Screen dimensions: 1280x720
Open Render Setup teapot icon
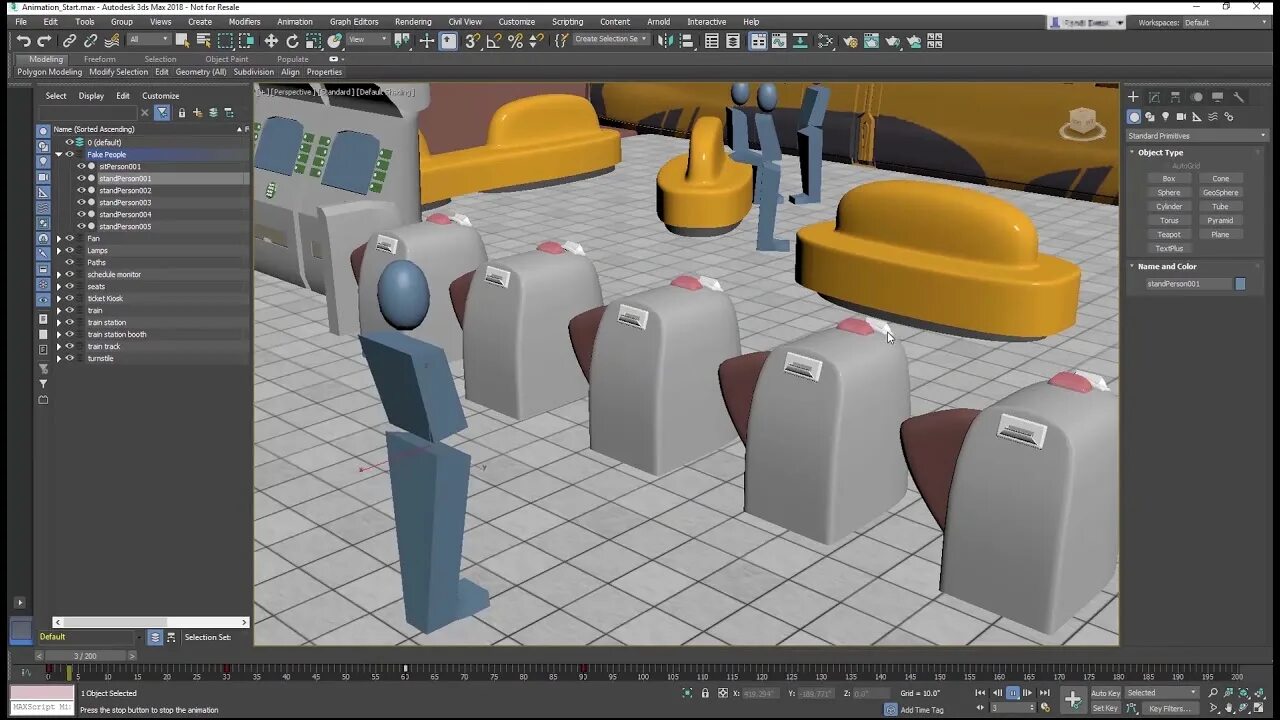tap(850, 41)
